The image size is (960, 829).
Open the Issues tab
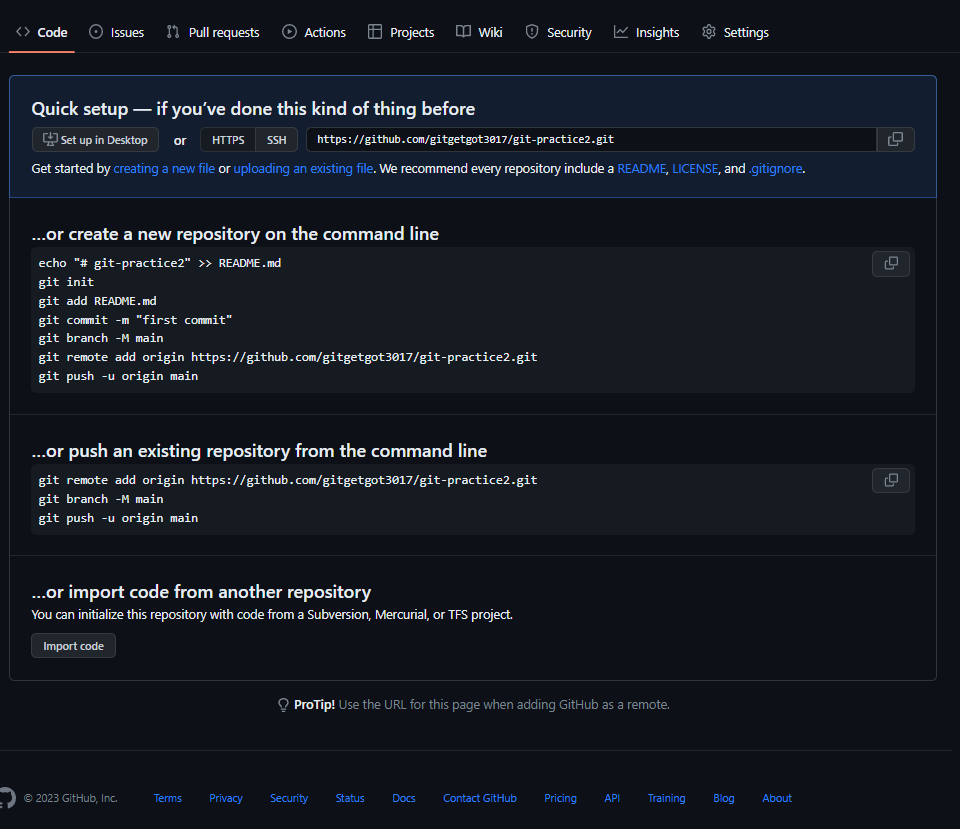pyautogui.click(x=116, y=32)
